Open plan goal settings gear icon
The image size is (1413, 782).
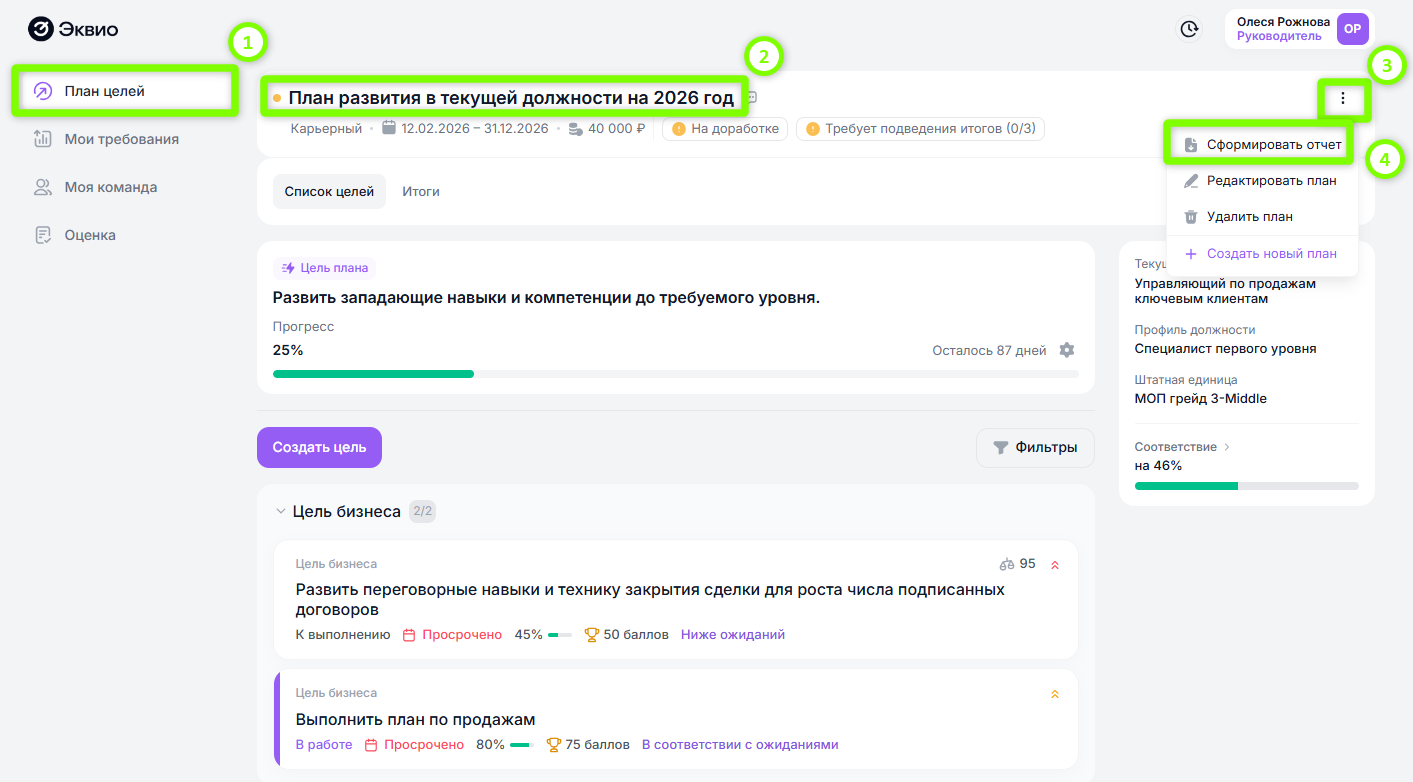[1067, 350]
